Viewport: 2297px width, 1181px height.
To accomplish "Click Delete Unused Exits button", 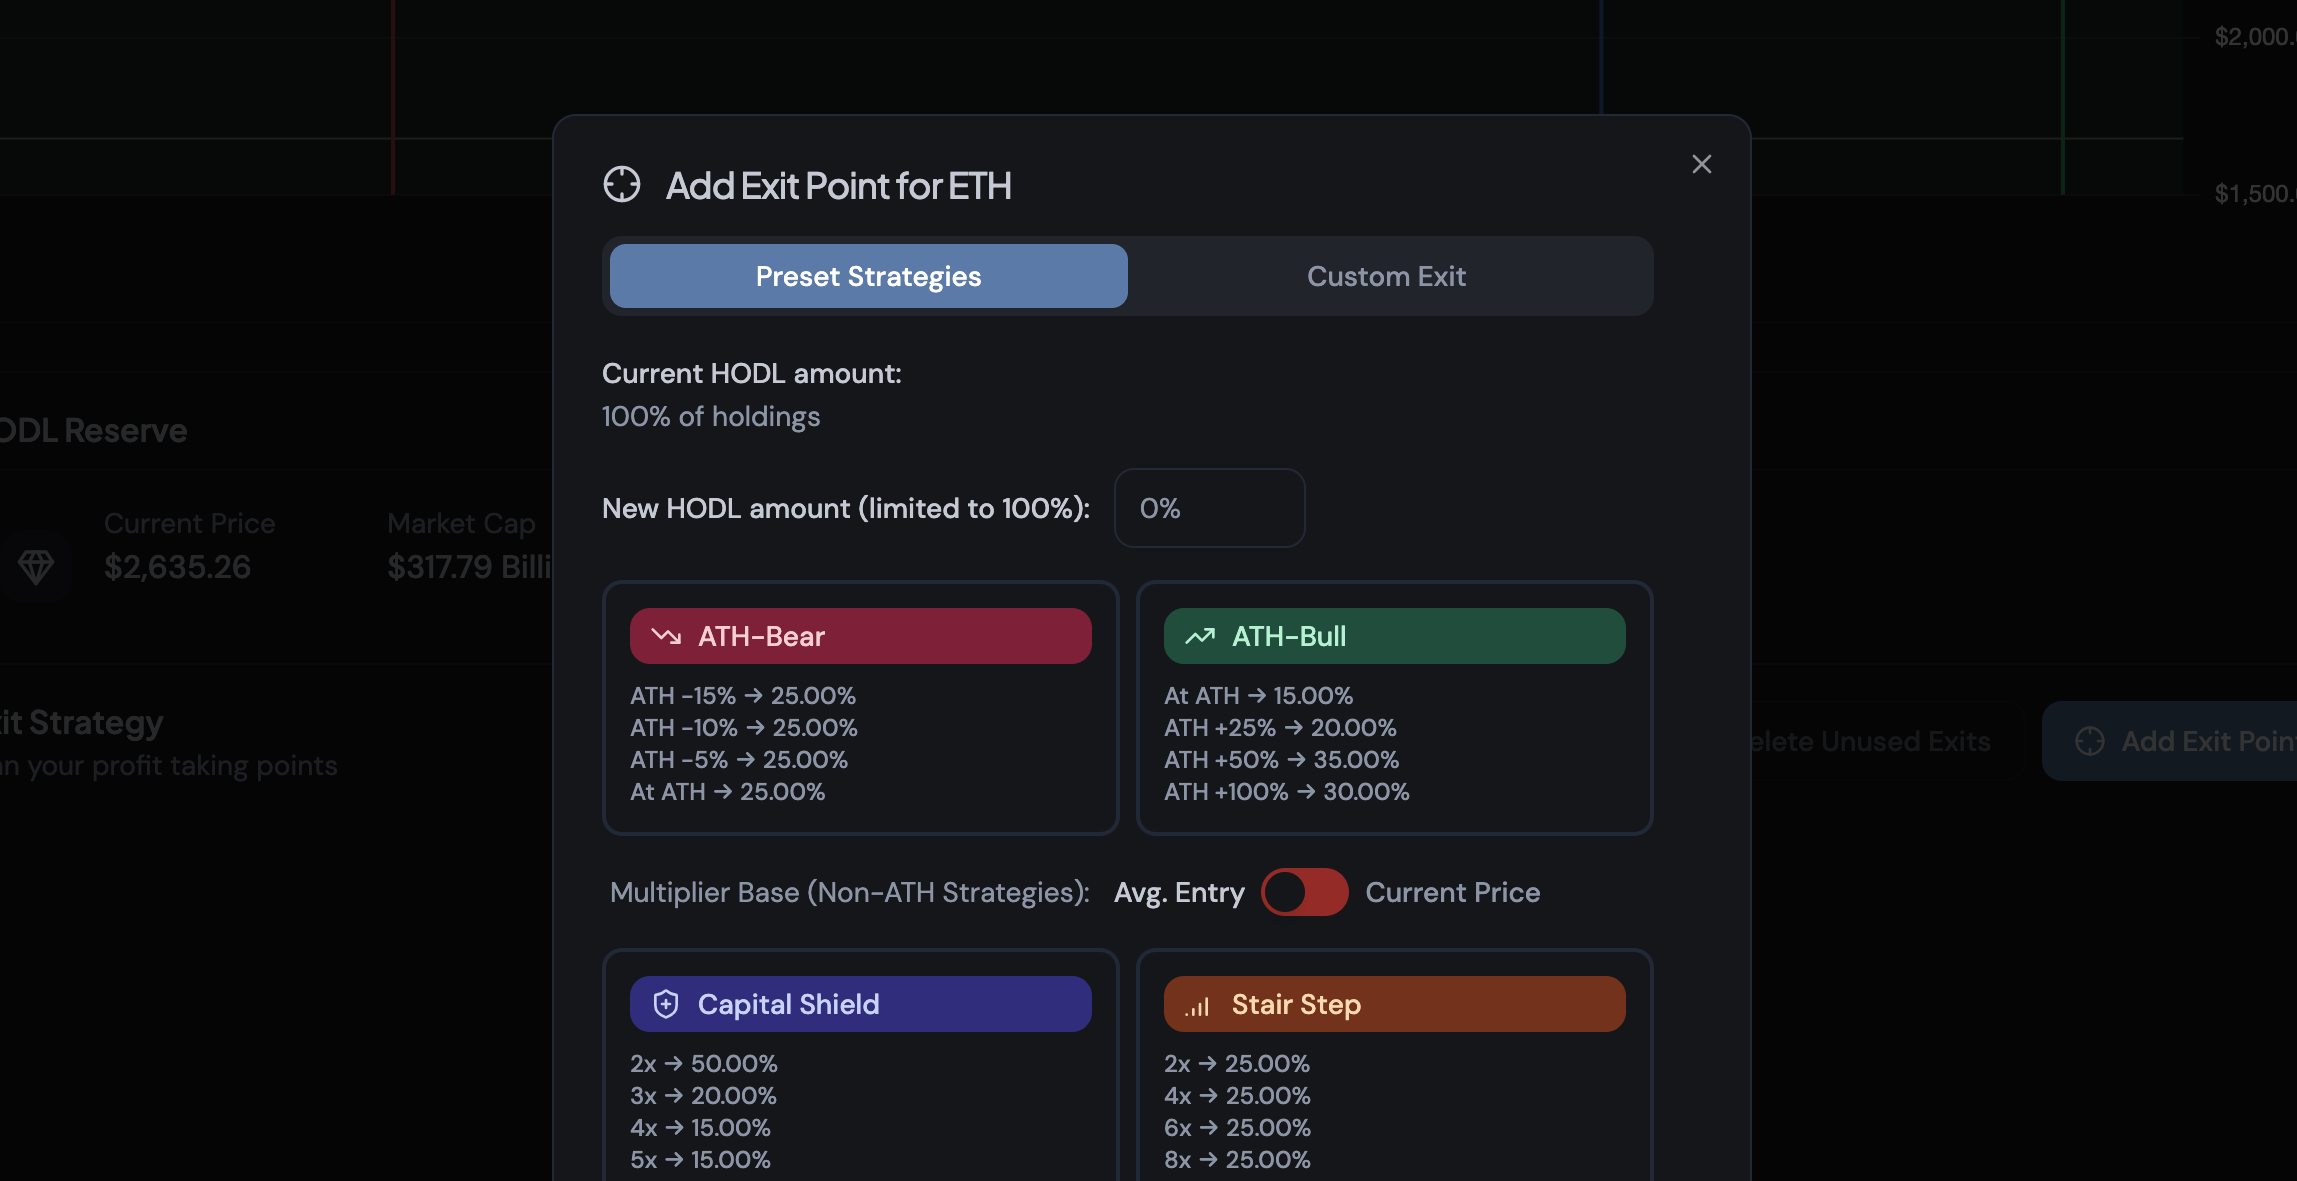I will pyautogui.click(x=1870, y=741).
